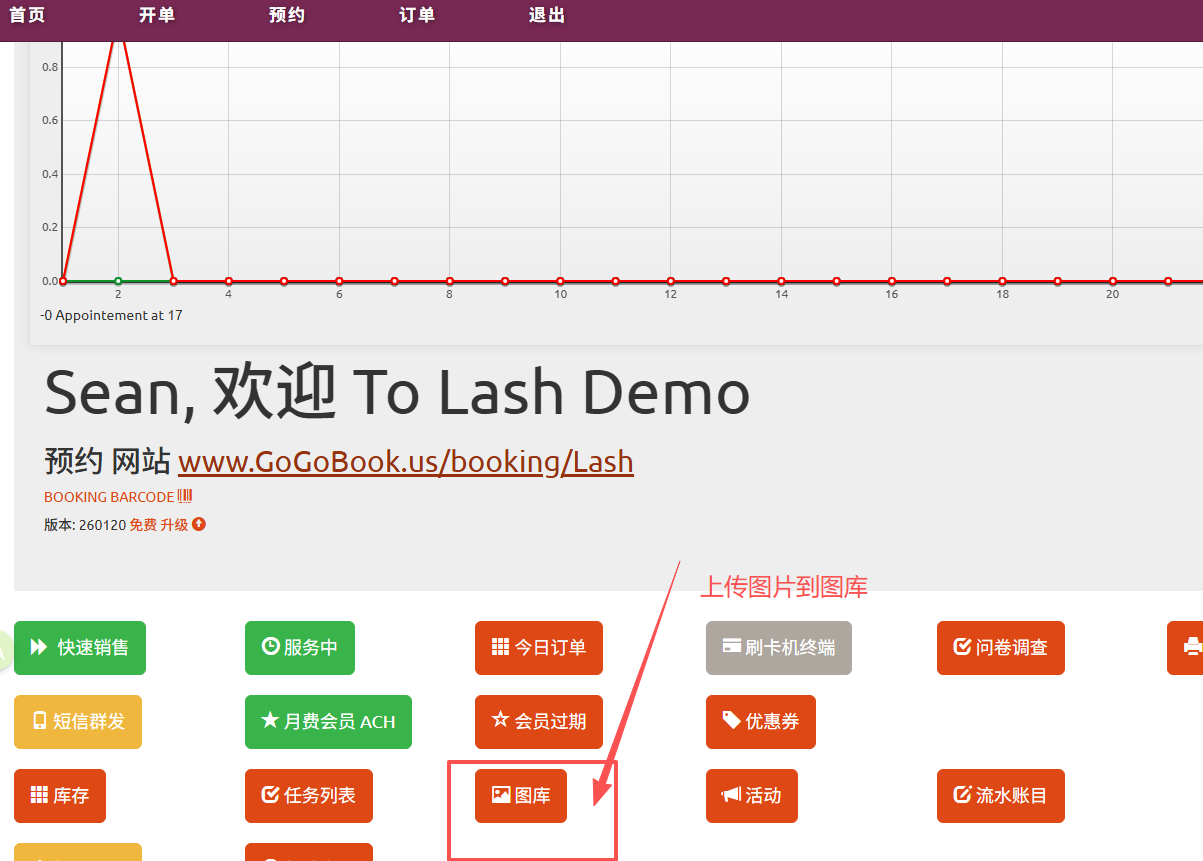Click the 免费 升级 upgrade link

pyautogui.click(x=166, y=525)
